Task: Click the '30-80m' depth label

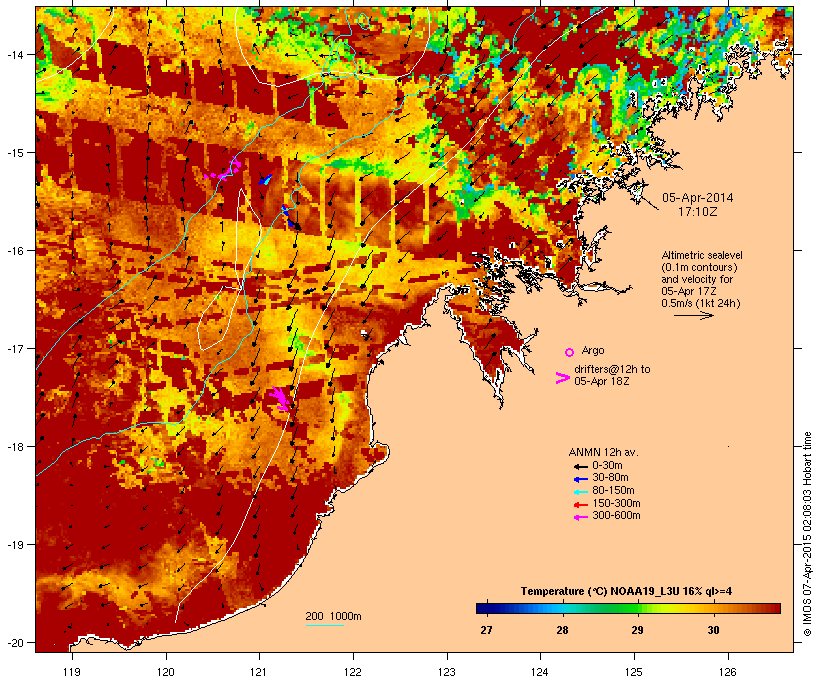Action: pyautogui.click(x=610, y=478)
